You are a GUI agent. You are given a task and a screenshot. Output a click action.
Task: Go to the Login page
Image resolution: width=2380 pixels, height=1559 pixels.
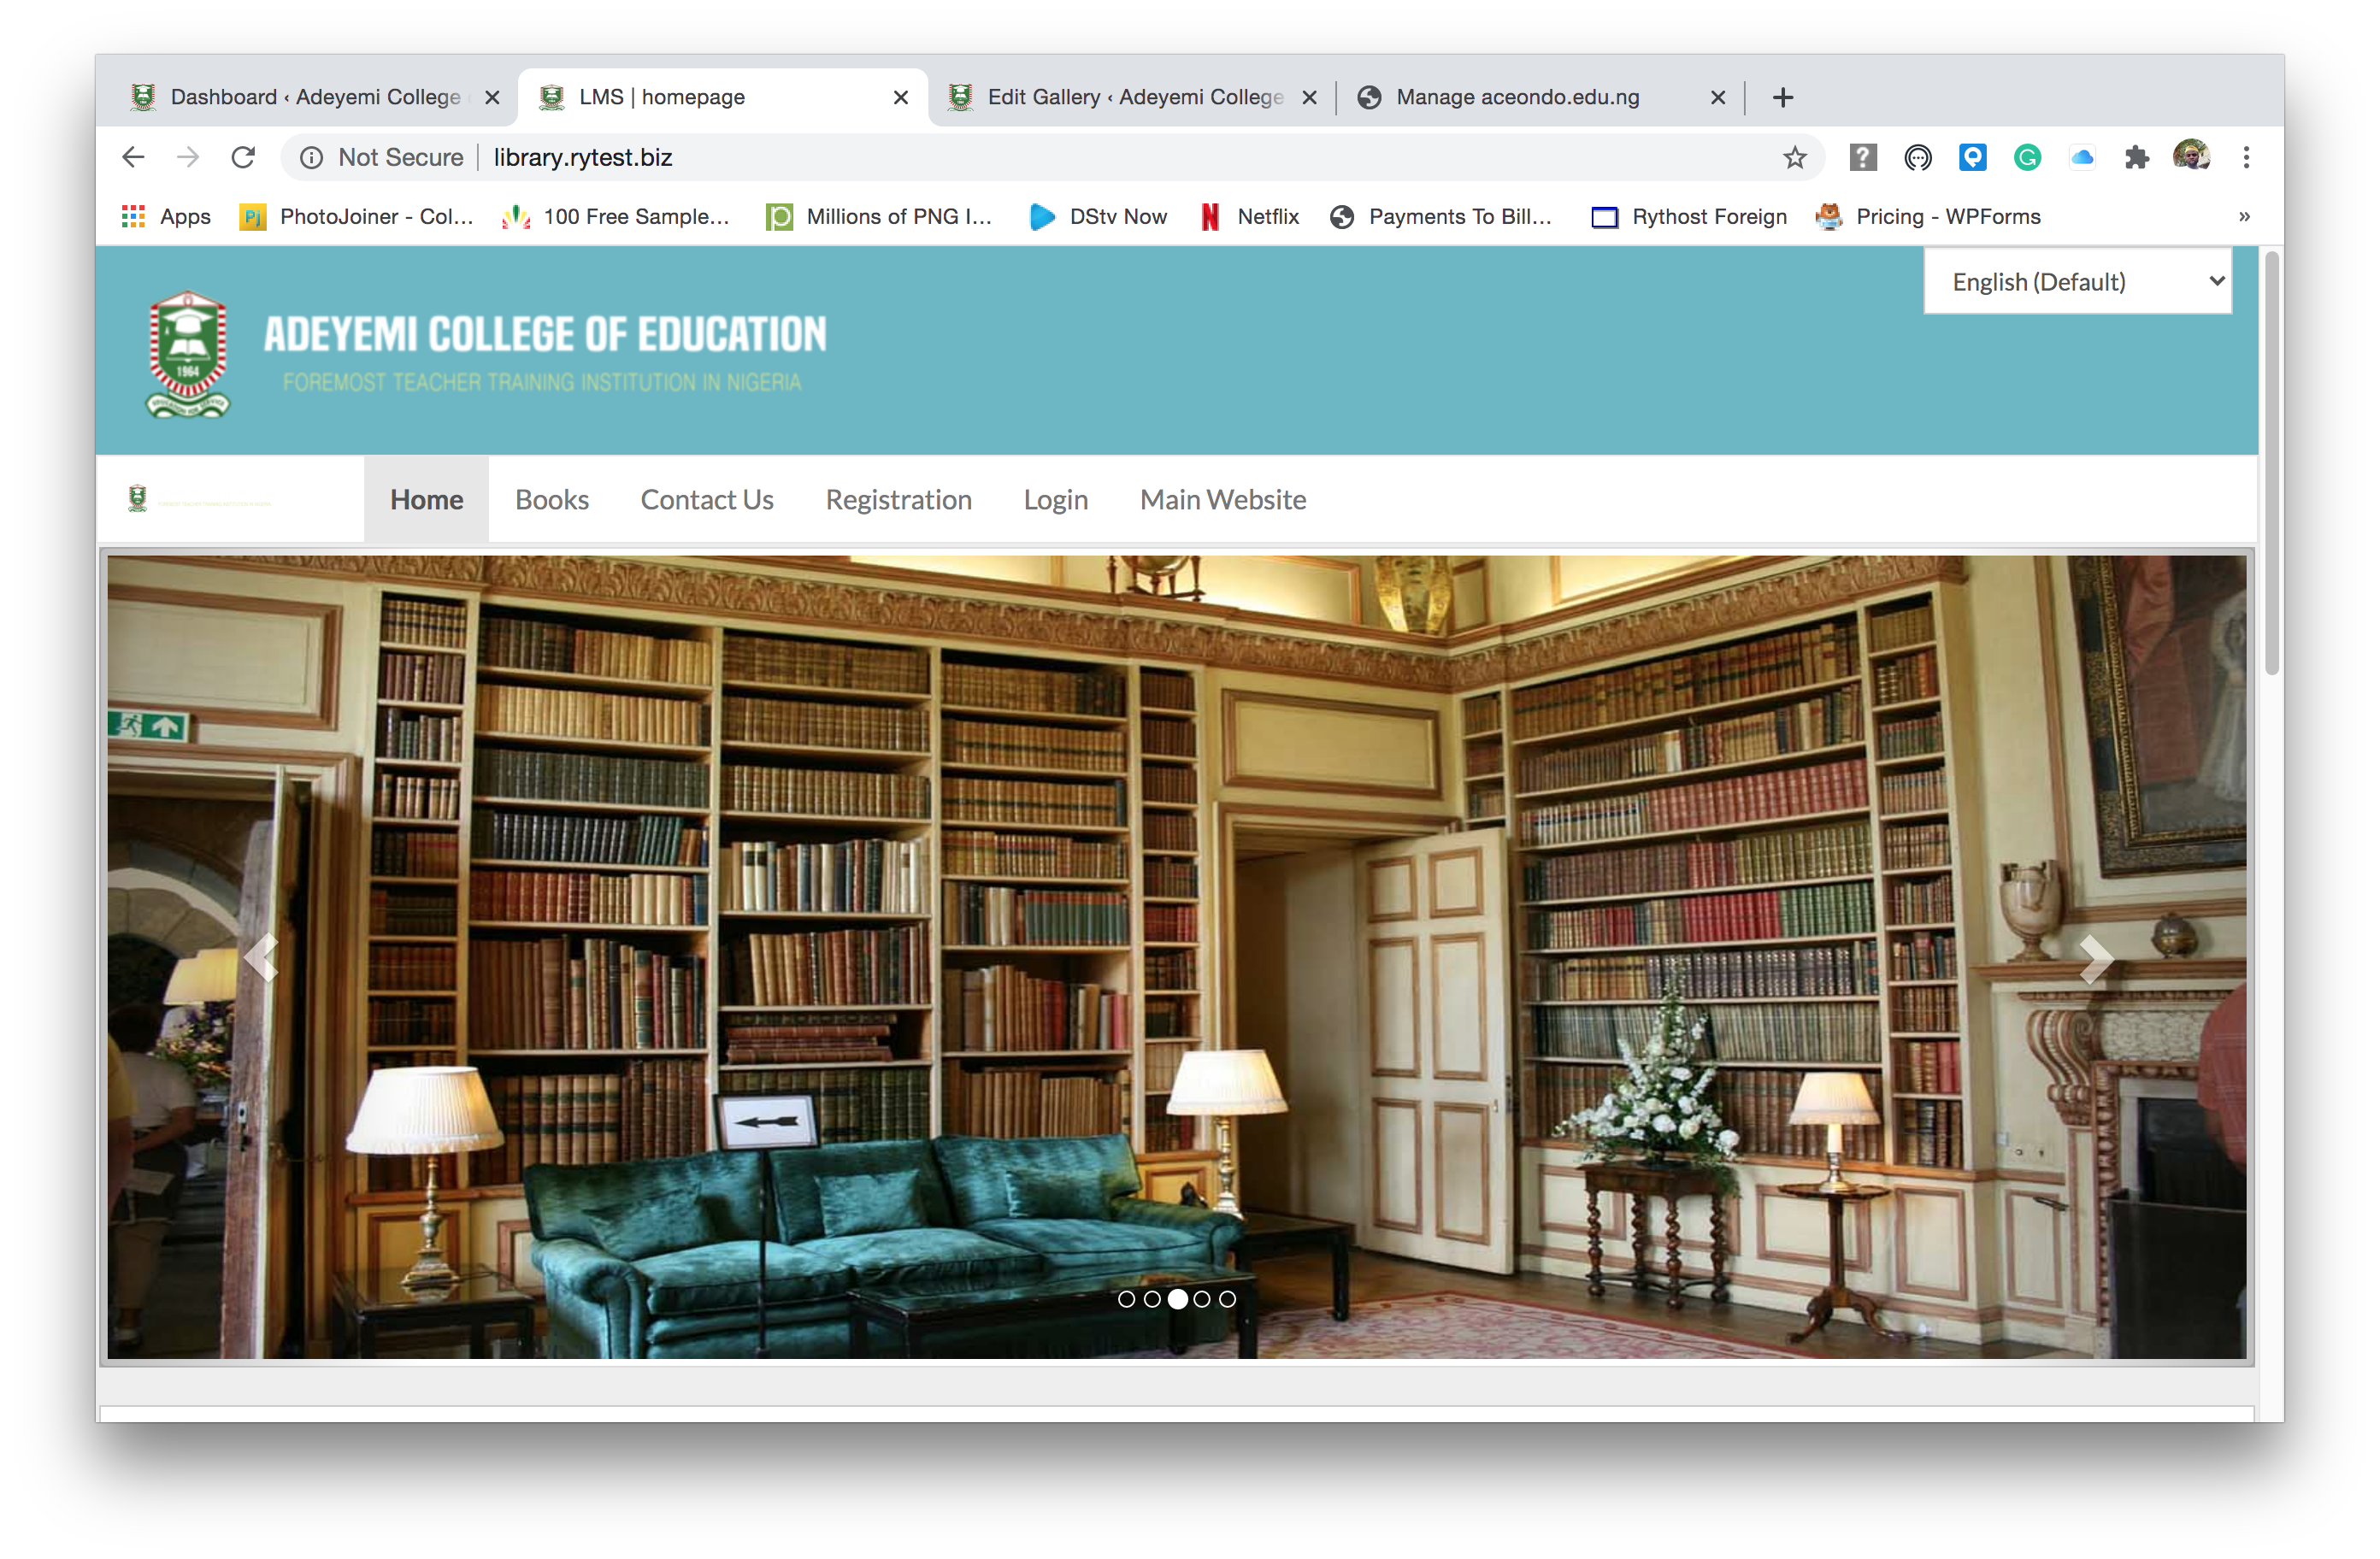1055,499
